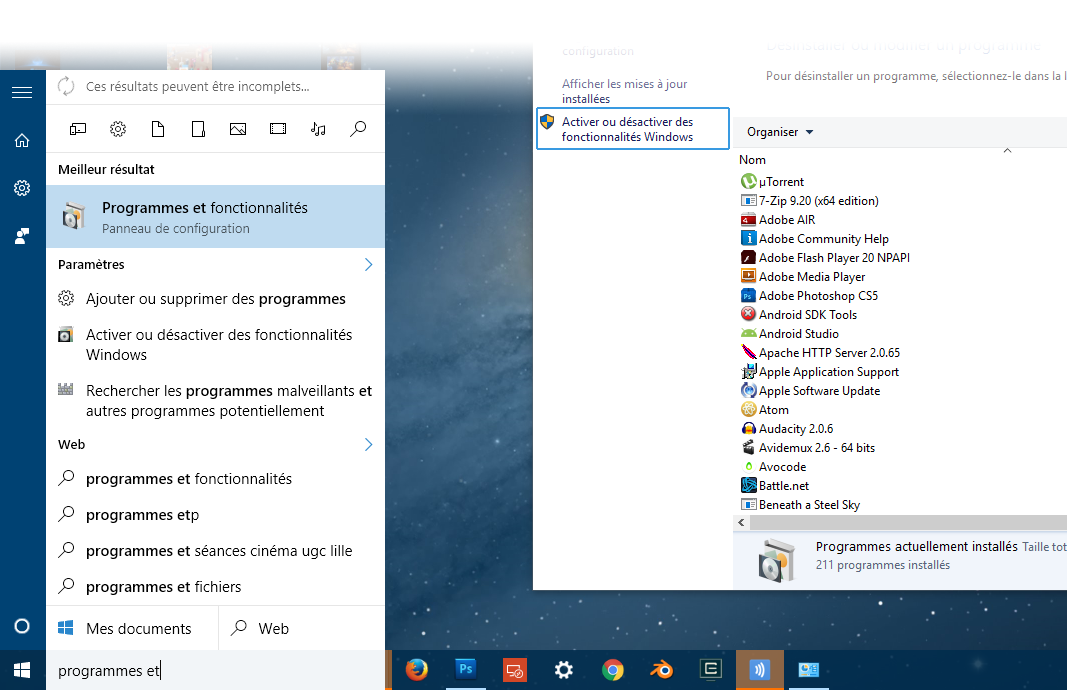This screenshot has height=690, width=1067.
Task: Filter search results by Photos icon
Action: [238, 128]
